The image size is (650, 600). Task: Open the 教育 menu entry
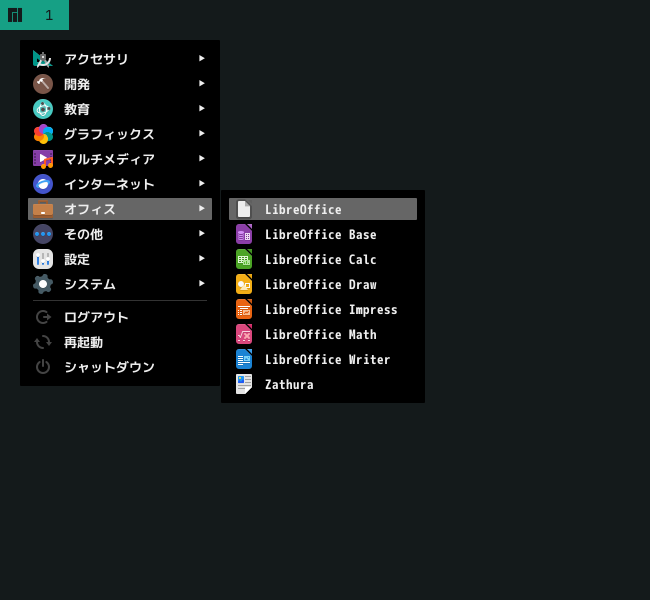(120, 109)
